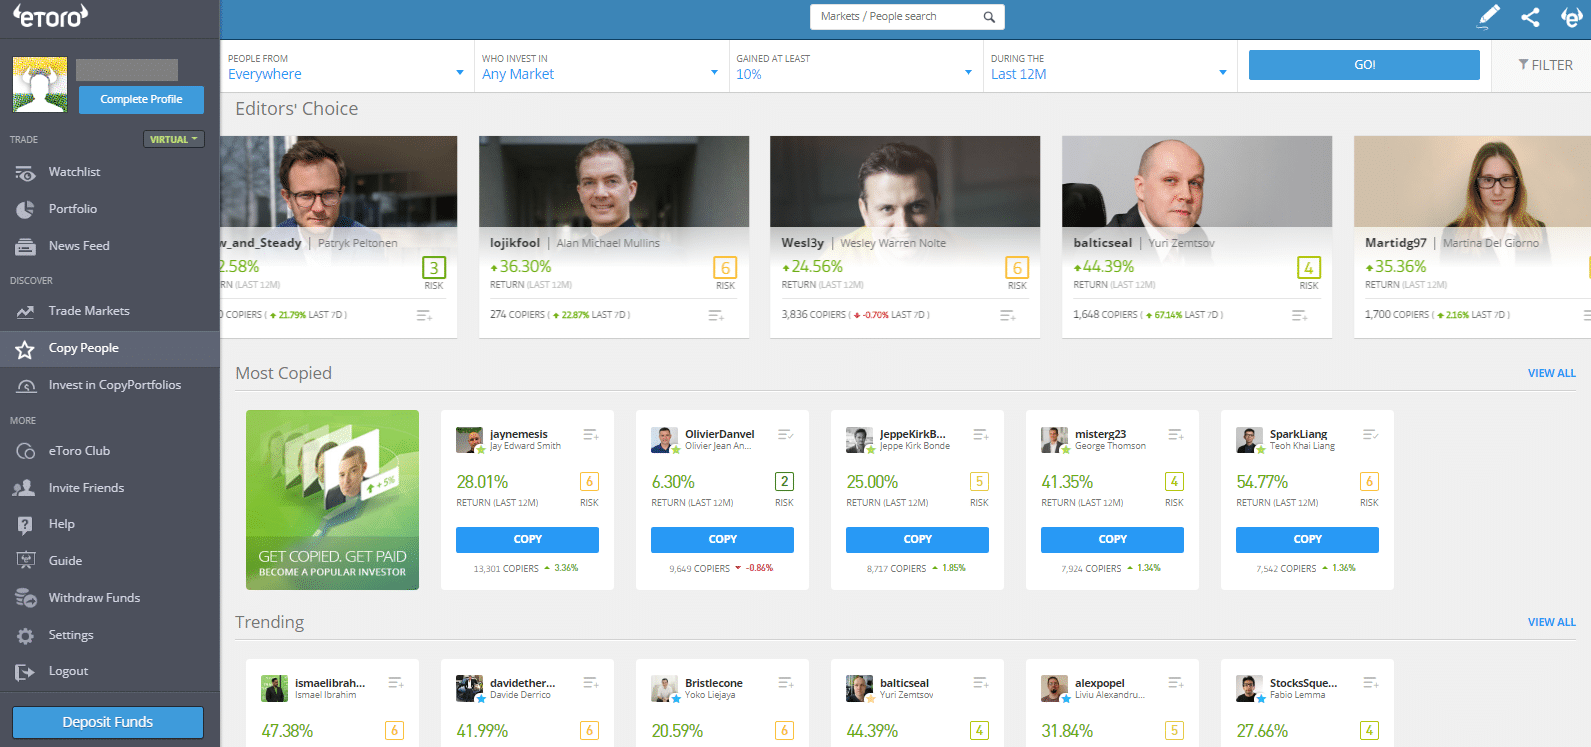Select Copy People in the sidebar
The width and height of the screenshot is (1591, 747).
[x=110, y=348]
